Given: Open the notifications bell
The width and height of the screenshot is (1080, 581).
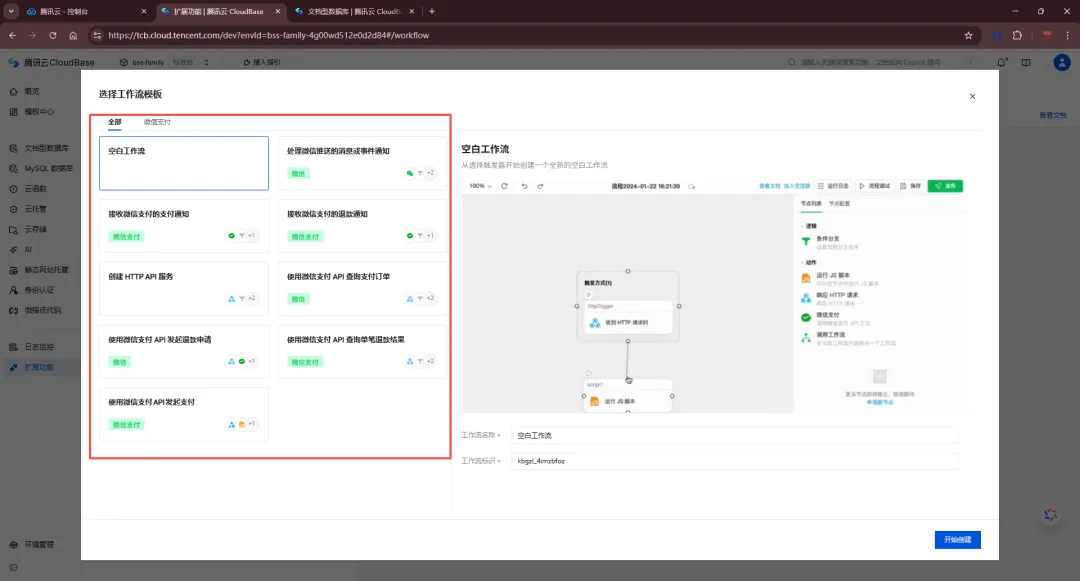Looking at the screenshot, I should pyautogui.click(x=1001, y=62).
